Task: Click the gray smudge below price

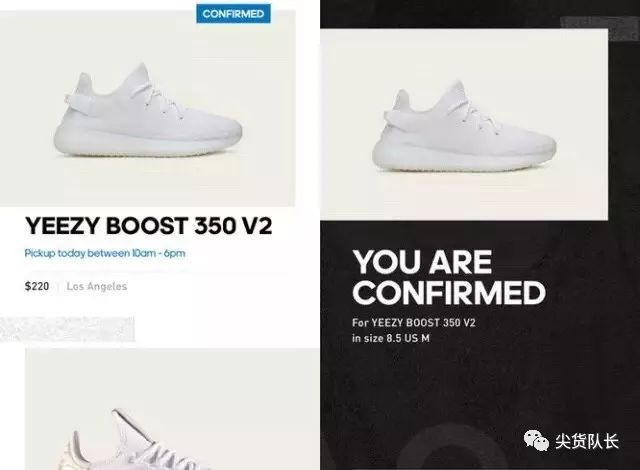Action: pos(67,329)
